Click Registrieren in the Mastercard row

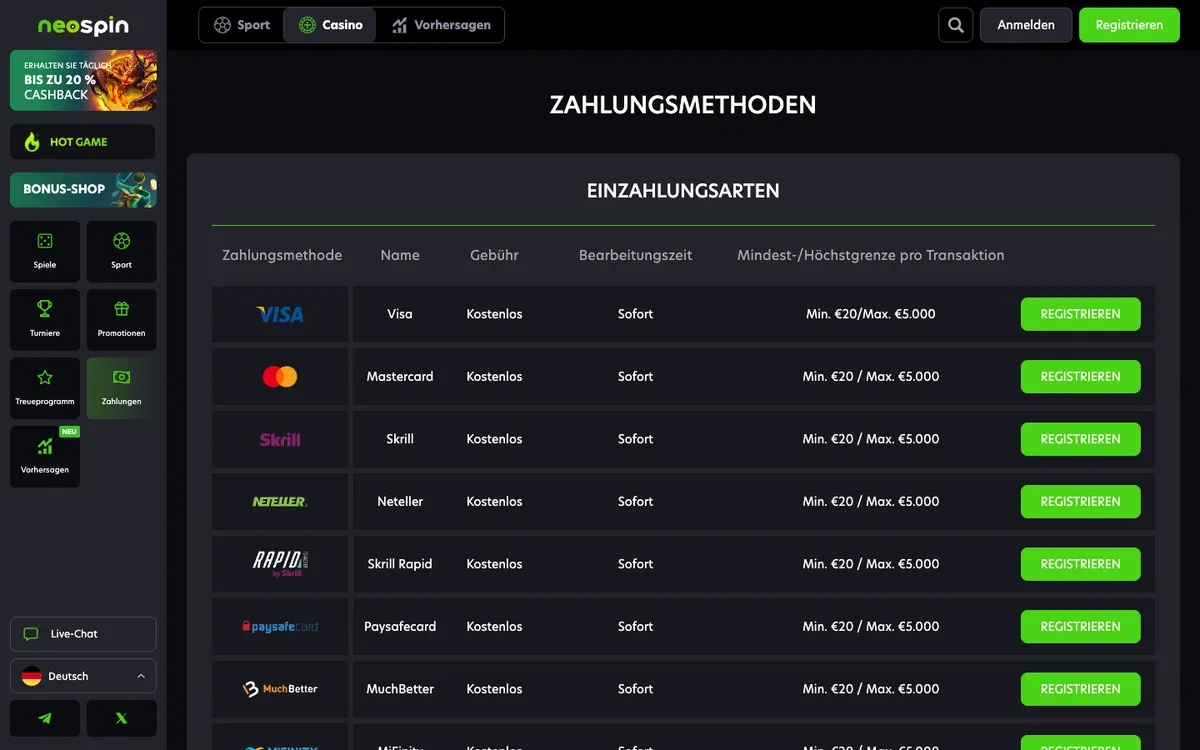pyautogui.click(x=1080, y=377)
